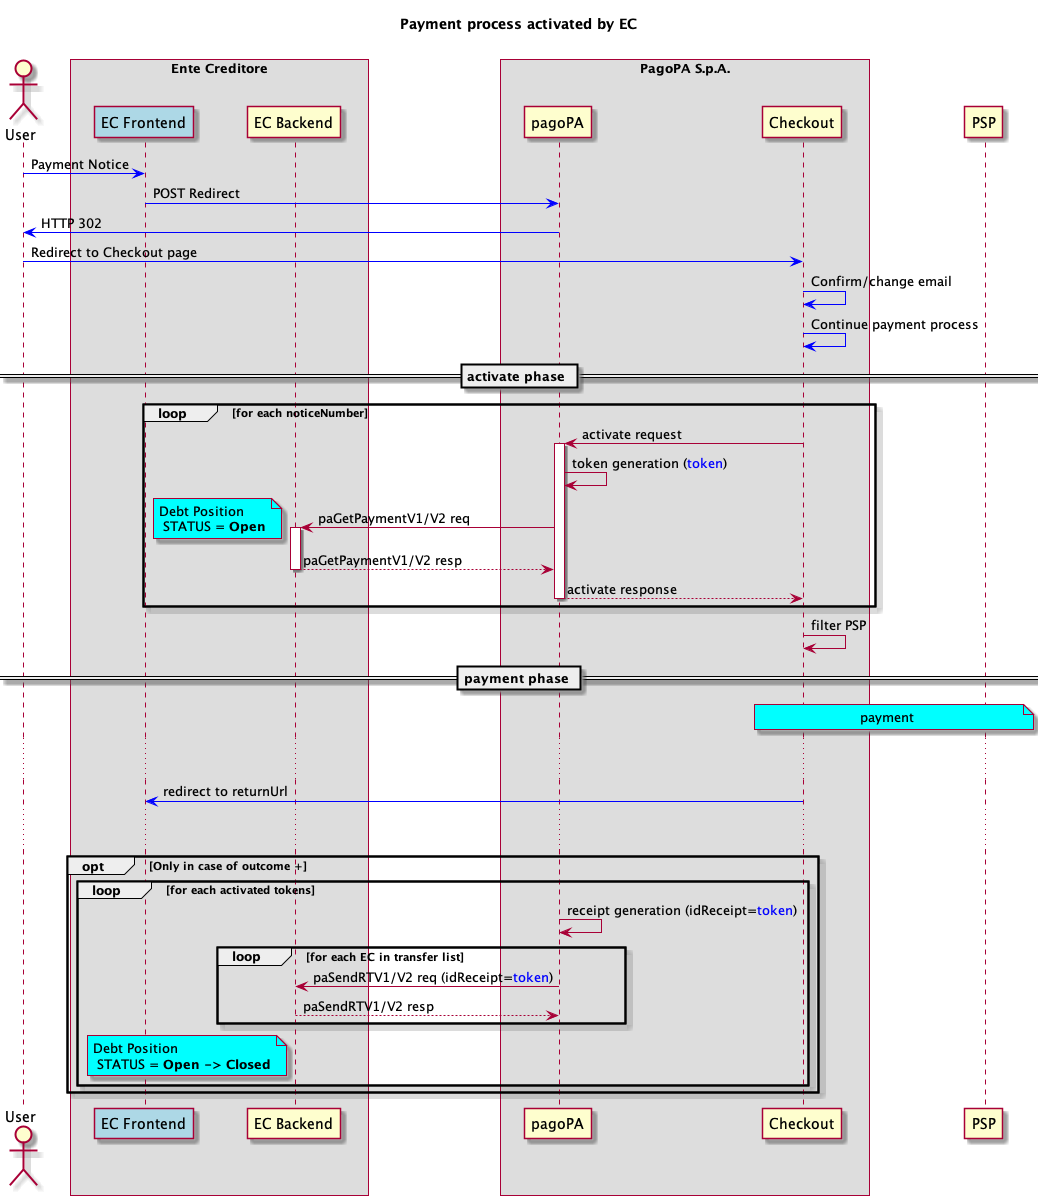Select the top EC Backend participant box
Viewport: 1044px width, 1200px height.
tap(293, 123)
